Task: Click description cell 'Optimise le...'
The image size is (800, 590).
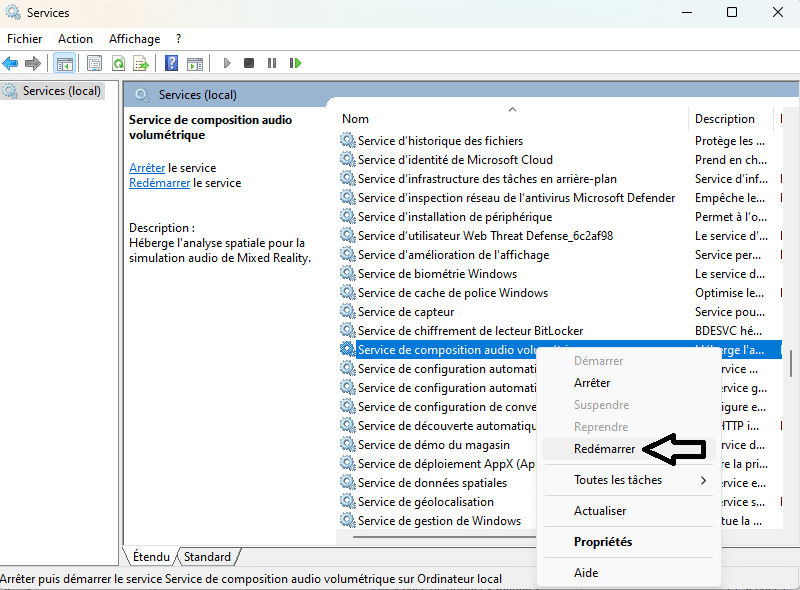Action: click(730, 292)
